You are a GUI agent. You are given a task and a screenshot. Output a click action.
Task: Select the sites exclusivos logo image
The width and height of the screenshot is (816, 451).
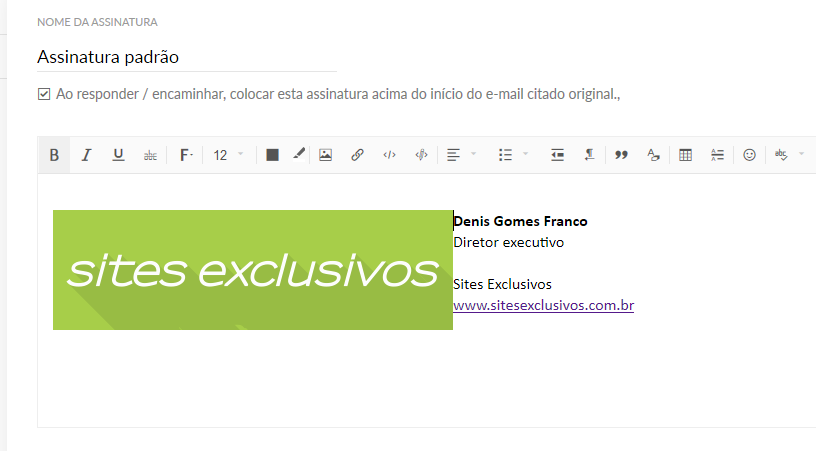pos(253,270)
